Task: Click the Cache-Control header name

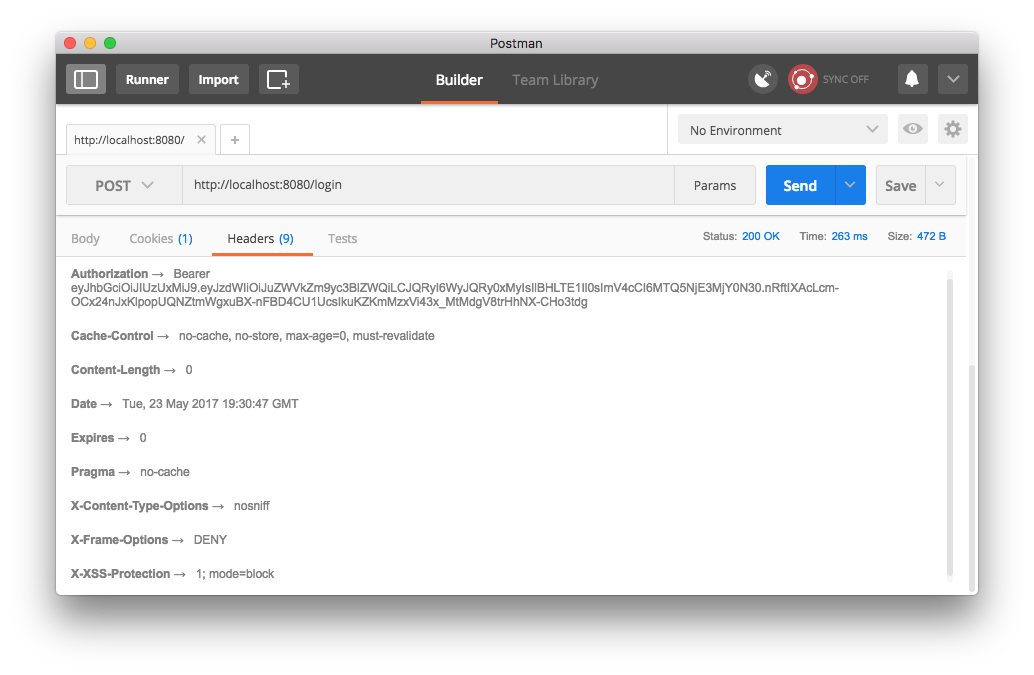Action: click(x=112, y=336)
